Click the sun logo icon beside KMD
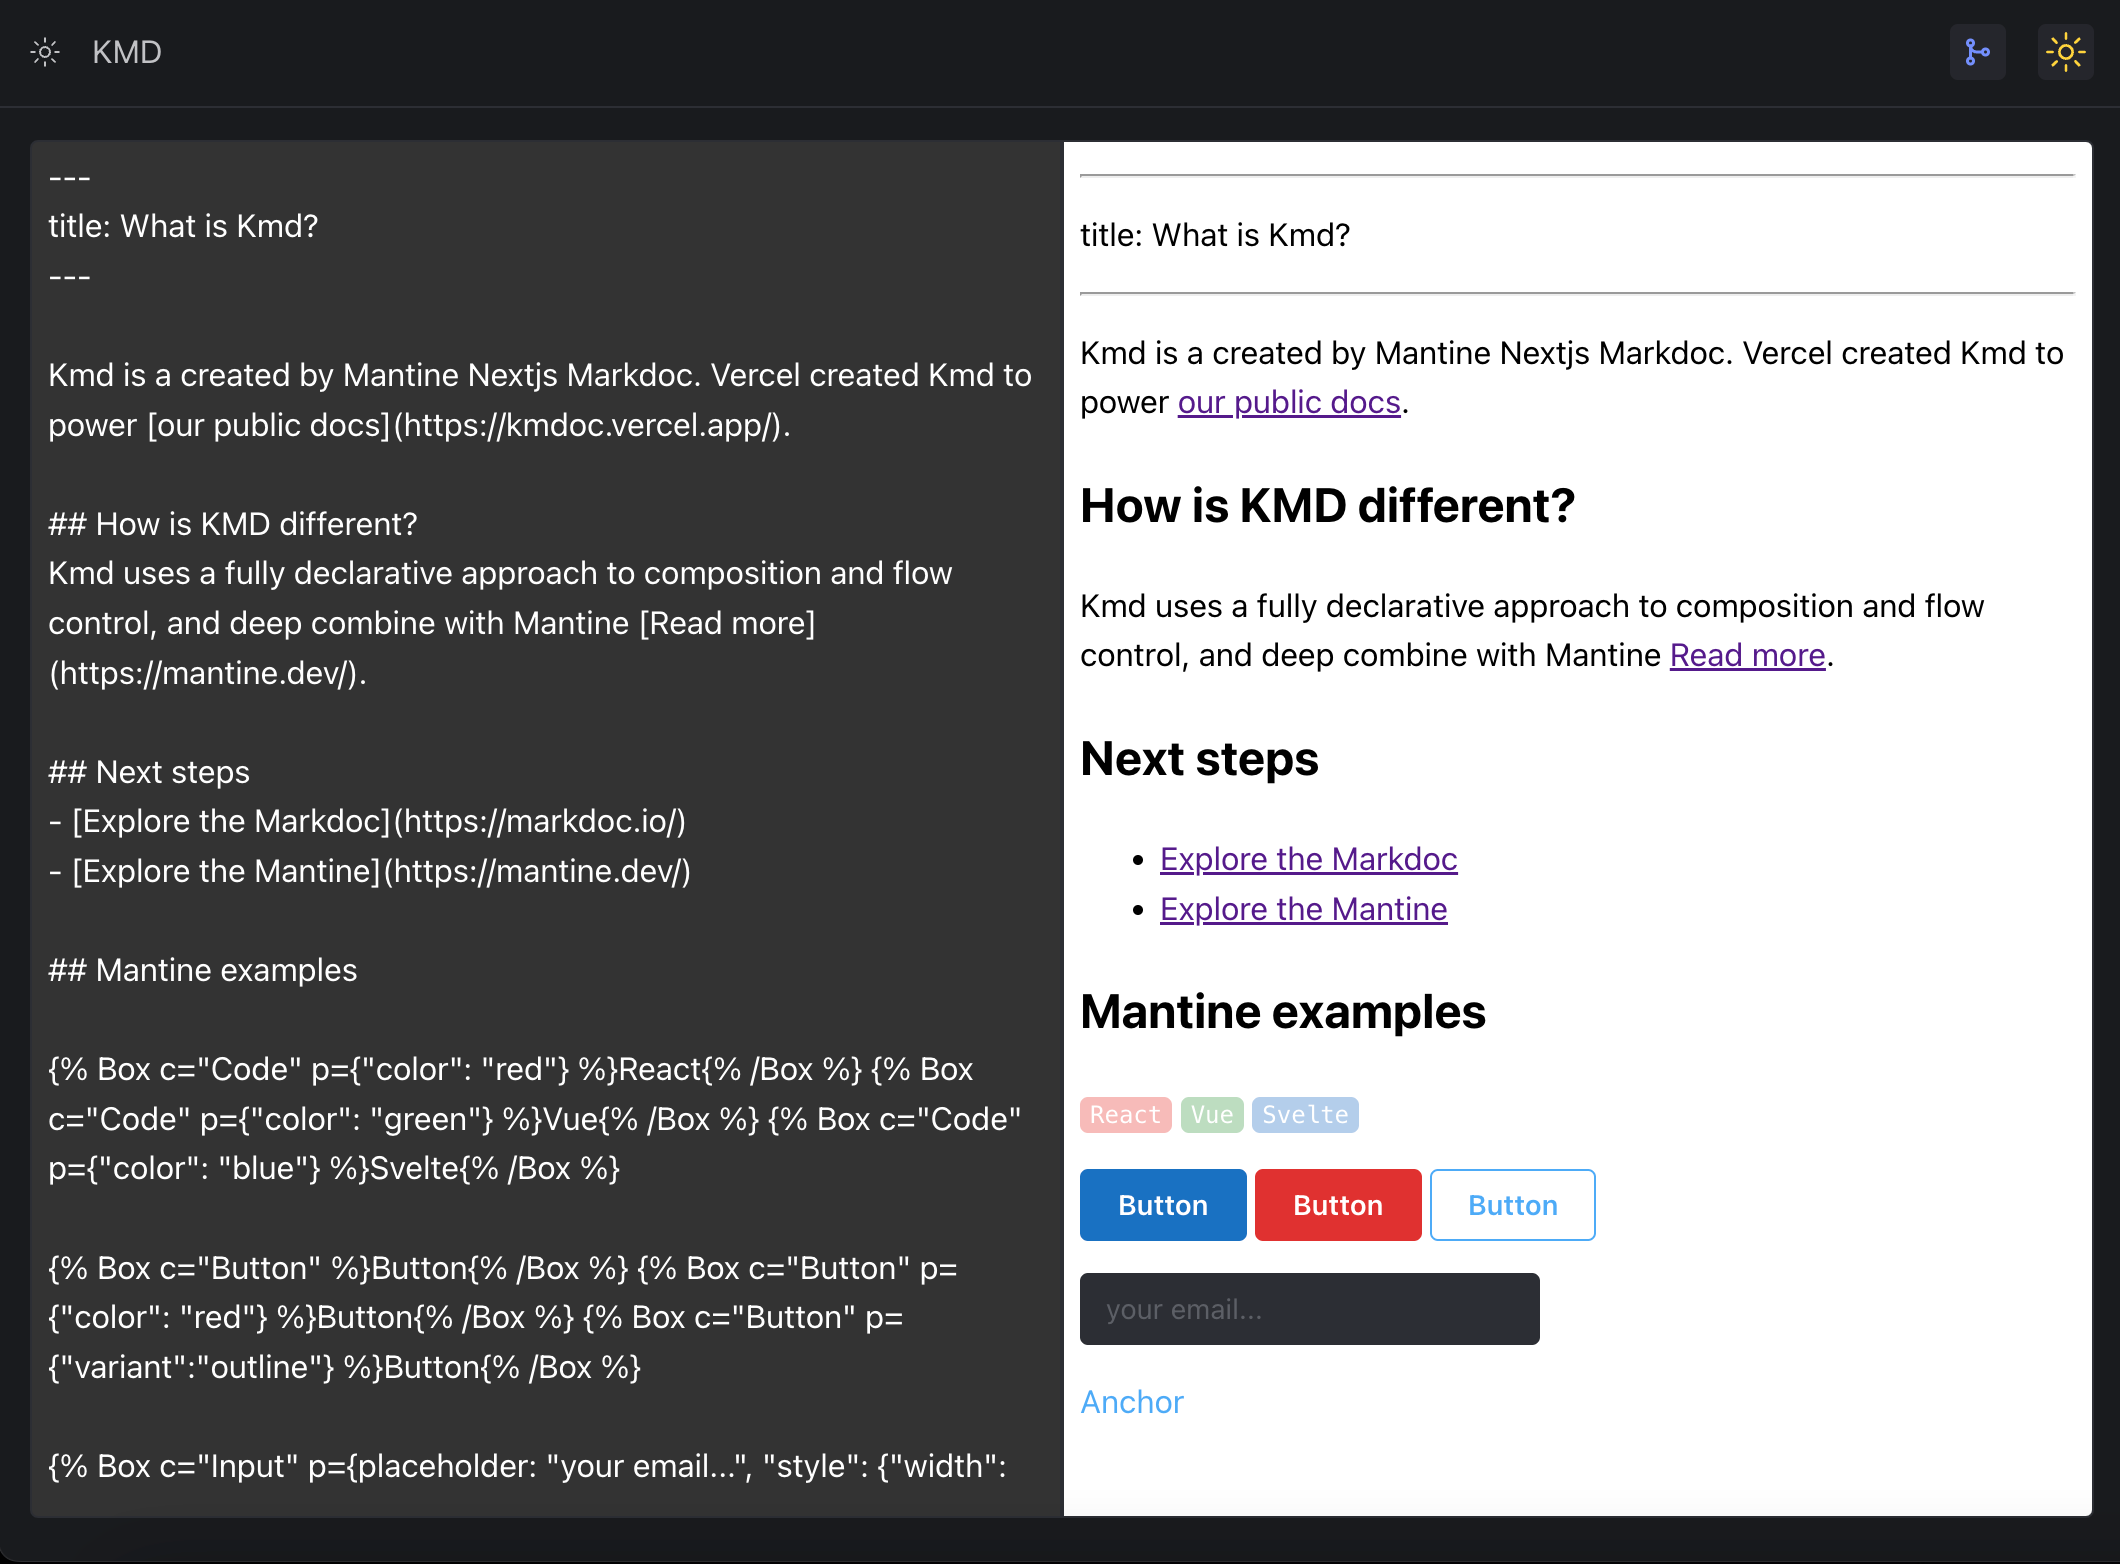 (45, 52)
